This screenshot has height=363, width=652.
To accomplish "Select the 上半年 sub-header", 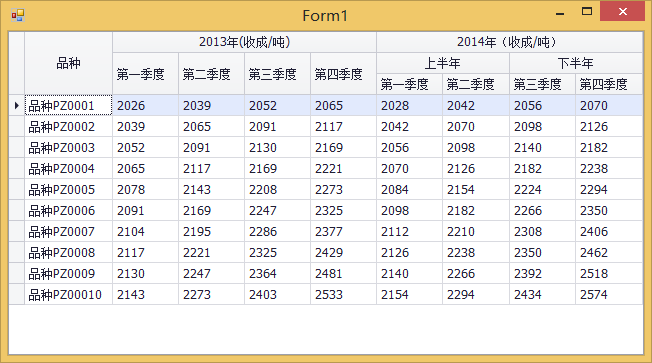I will click(x=443, y=63).
